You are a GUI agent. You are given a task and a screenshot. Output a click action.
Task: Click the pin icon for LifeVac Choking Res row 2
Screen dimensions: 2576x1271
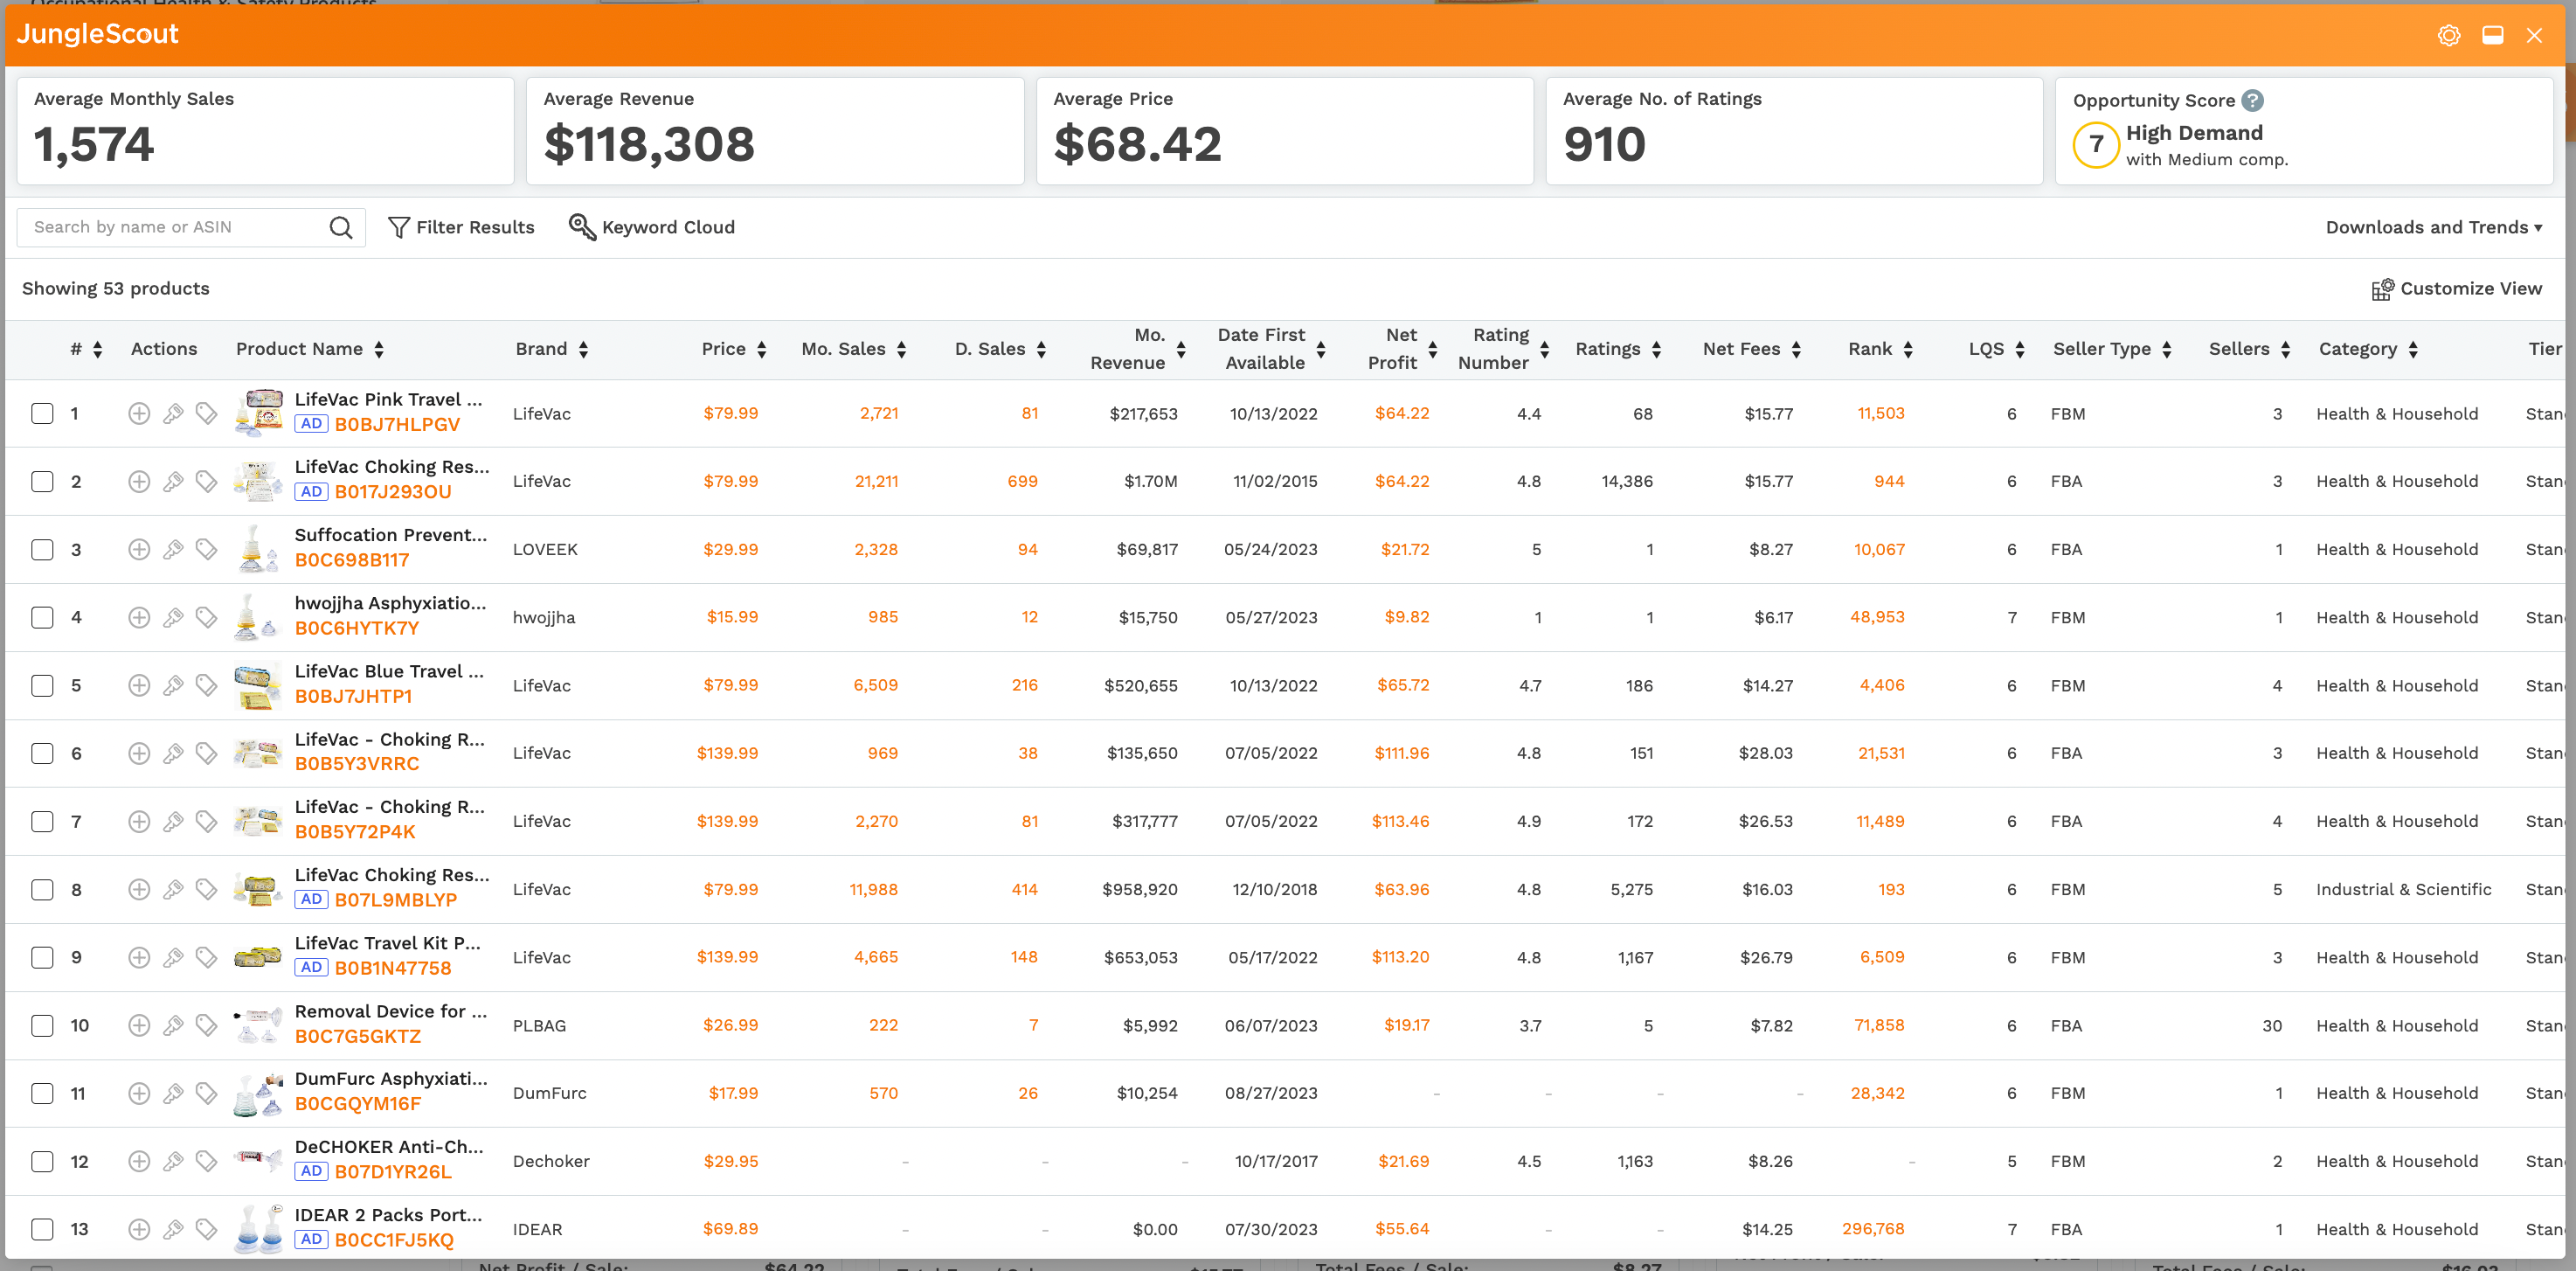[x=173, y=481]
